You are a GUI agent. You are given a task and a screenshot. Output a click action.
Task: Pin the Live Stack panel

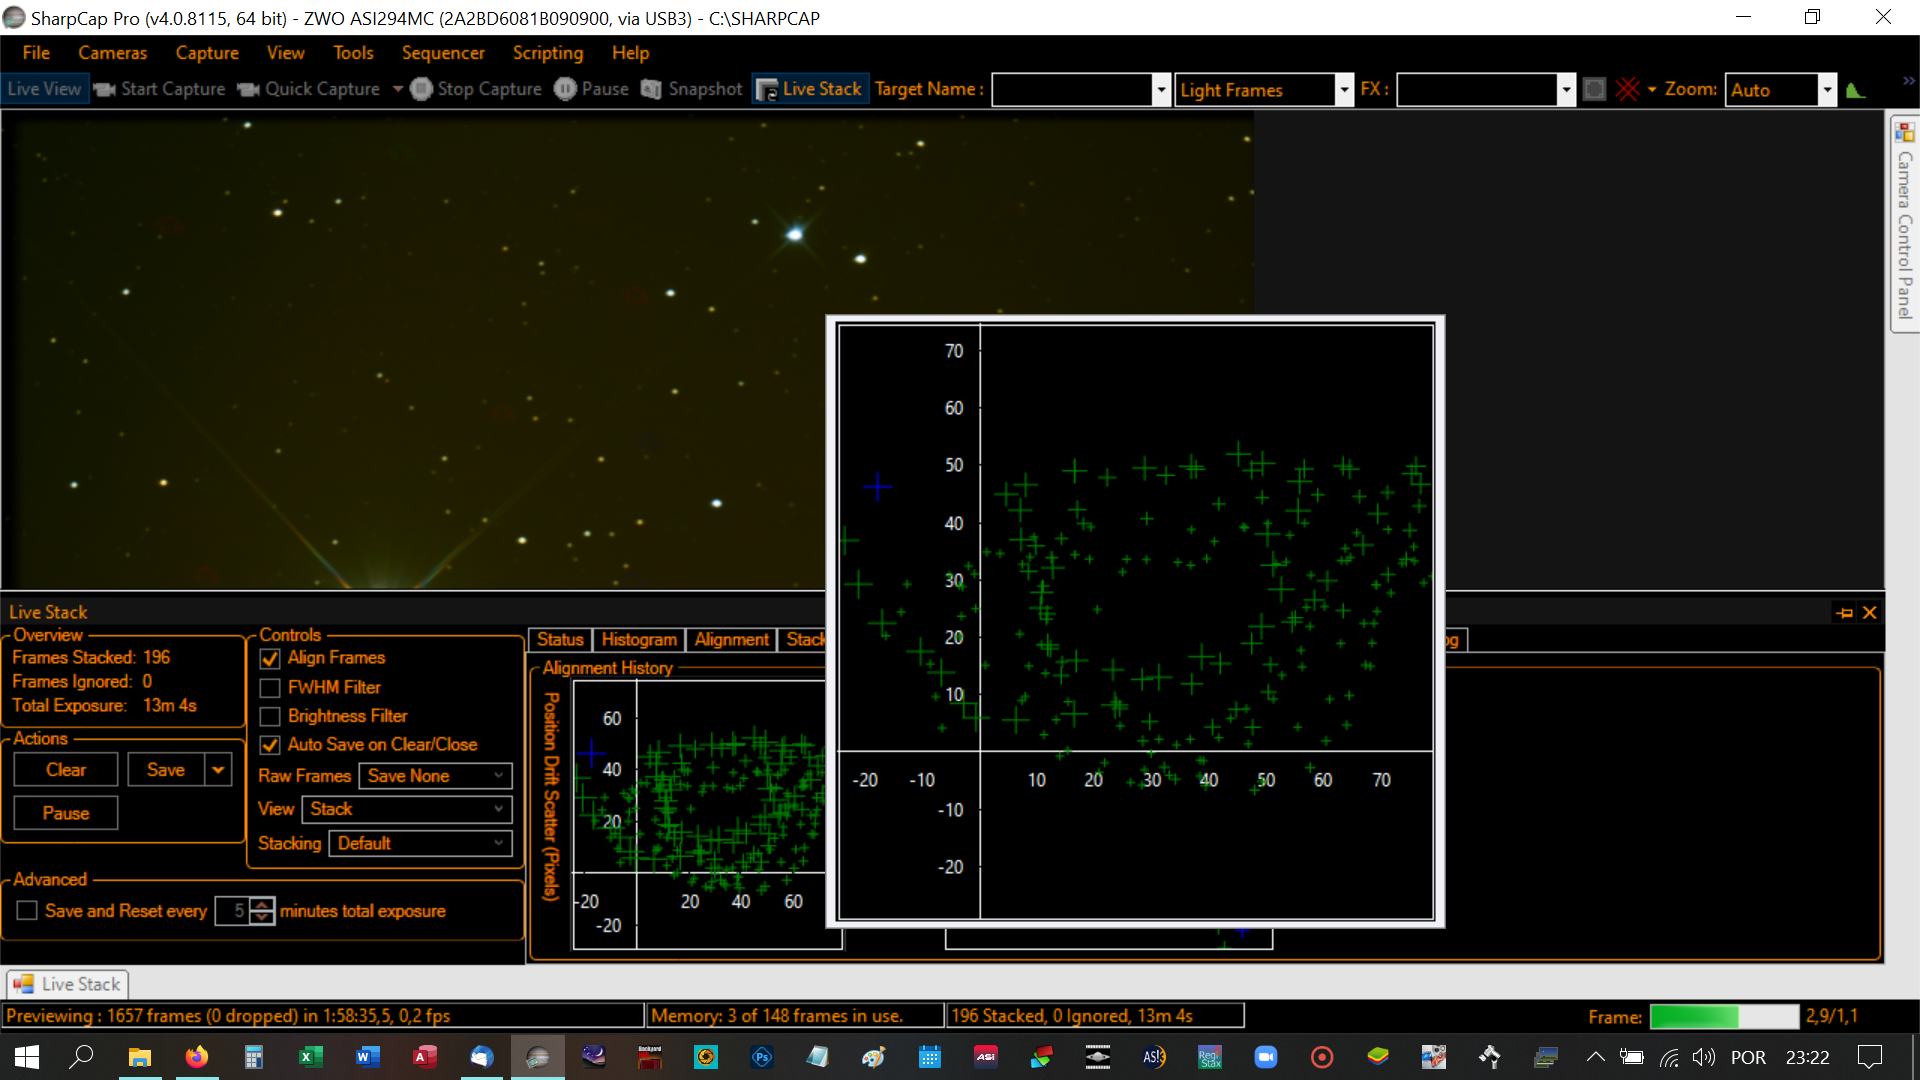click(1845, 613)
